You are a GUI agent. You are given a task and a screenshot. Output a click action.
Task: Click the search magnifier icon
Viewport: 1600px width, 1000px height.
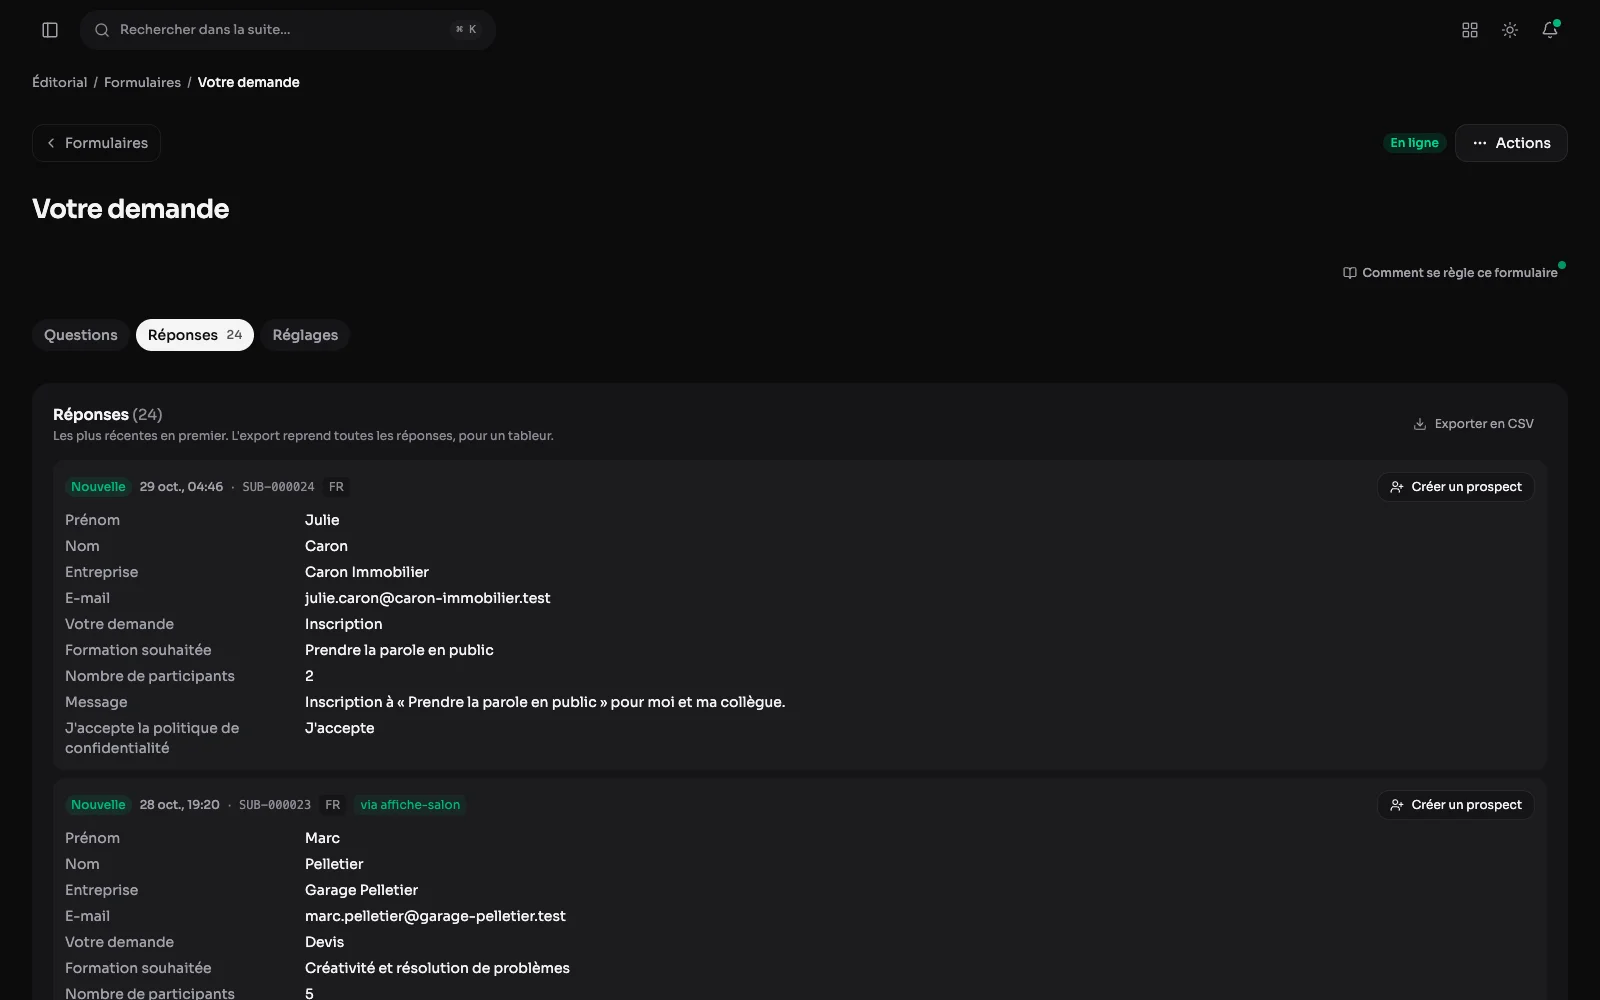102,30
